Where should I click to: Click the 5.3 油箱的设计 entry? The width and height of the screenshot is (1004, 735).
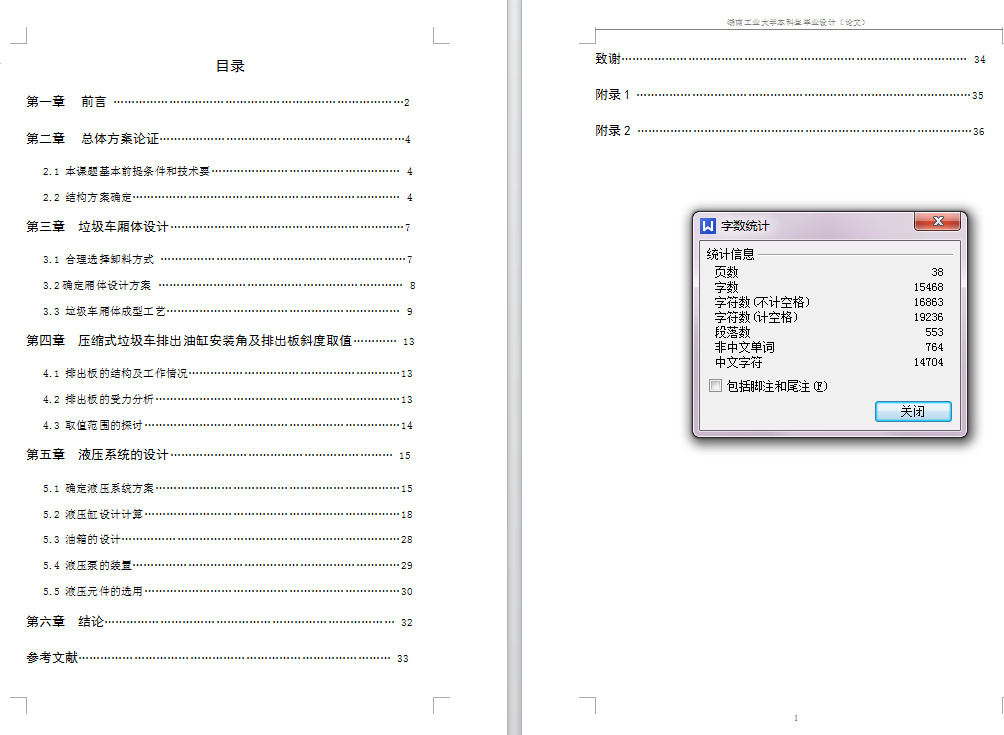(227, 539)
